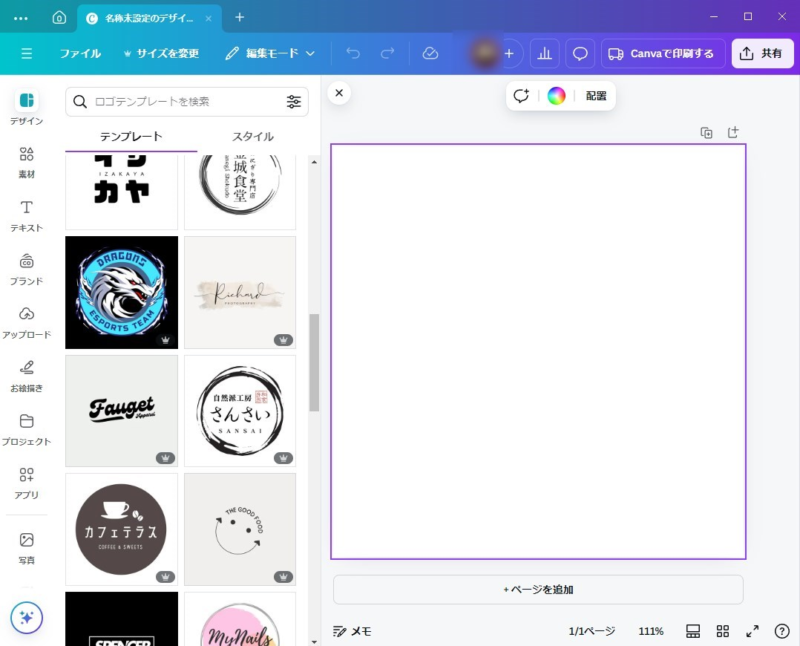The width and height of the screenshot is (800, 646).
Task: Click the Canva AI sparkle assistant button
Action: coord(27,617)
